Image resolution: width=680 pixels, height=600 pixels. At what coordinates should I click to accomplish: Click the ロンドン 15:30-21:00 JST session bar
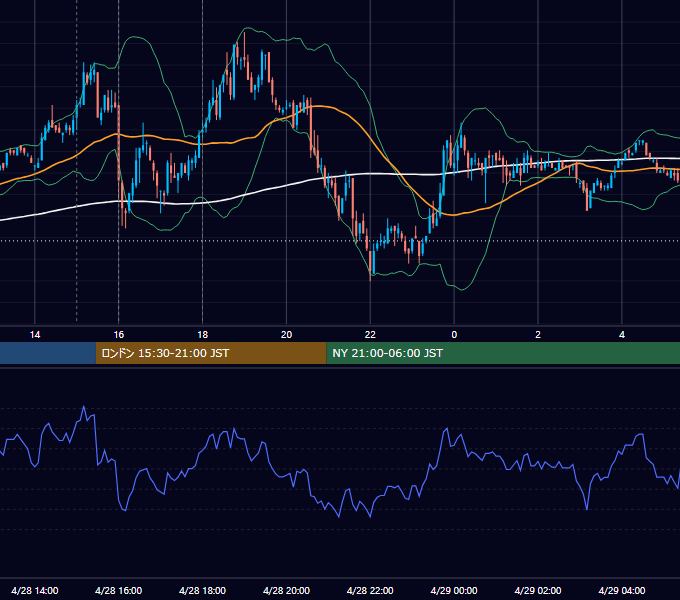211,353
